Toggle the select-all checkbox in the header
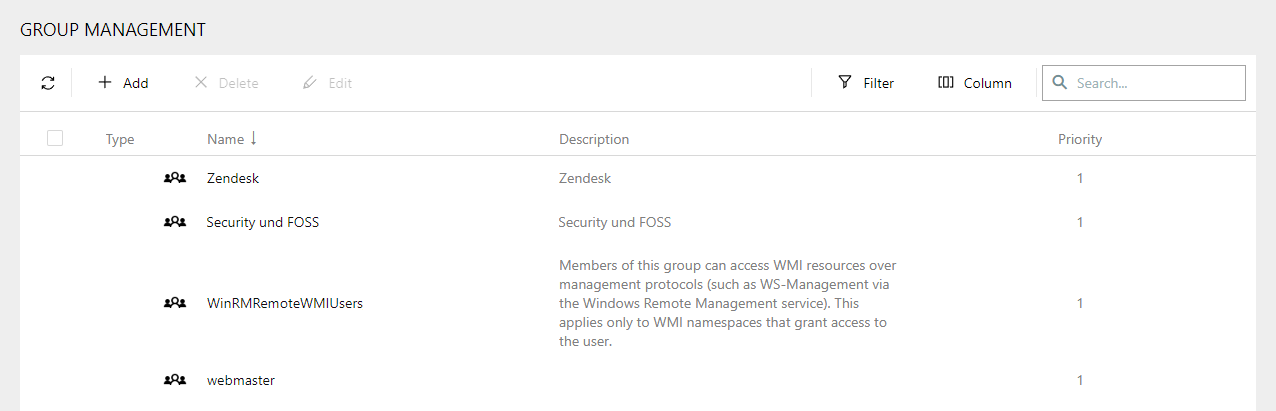Viewport: 1276px width, 411px height. pos(55,139)
